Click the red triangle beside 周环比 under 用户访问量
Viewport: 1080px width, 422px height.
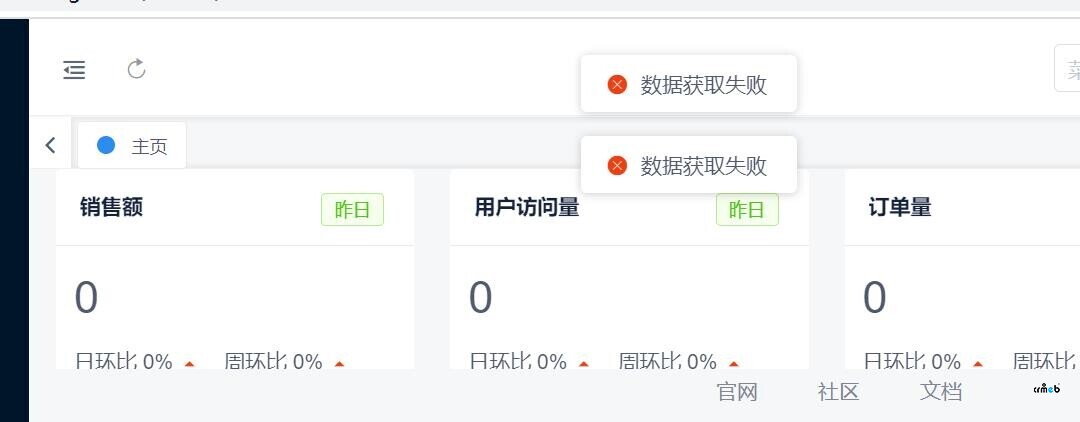pyautogui.click(x=734, y=363)
